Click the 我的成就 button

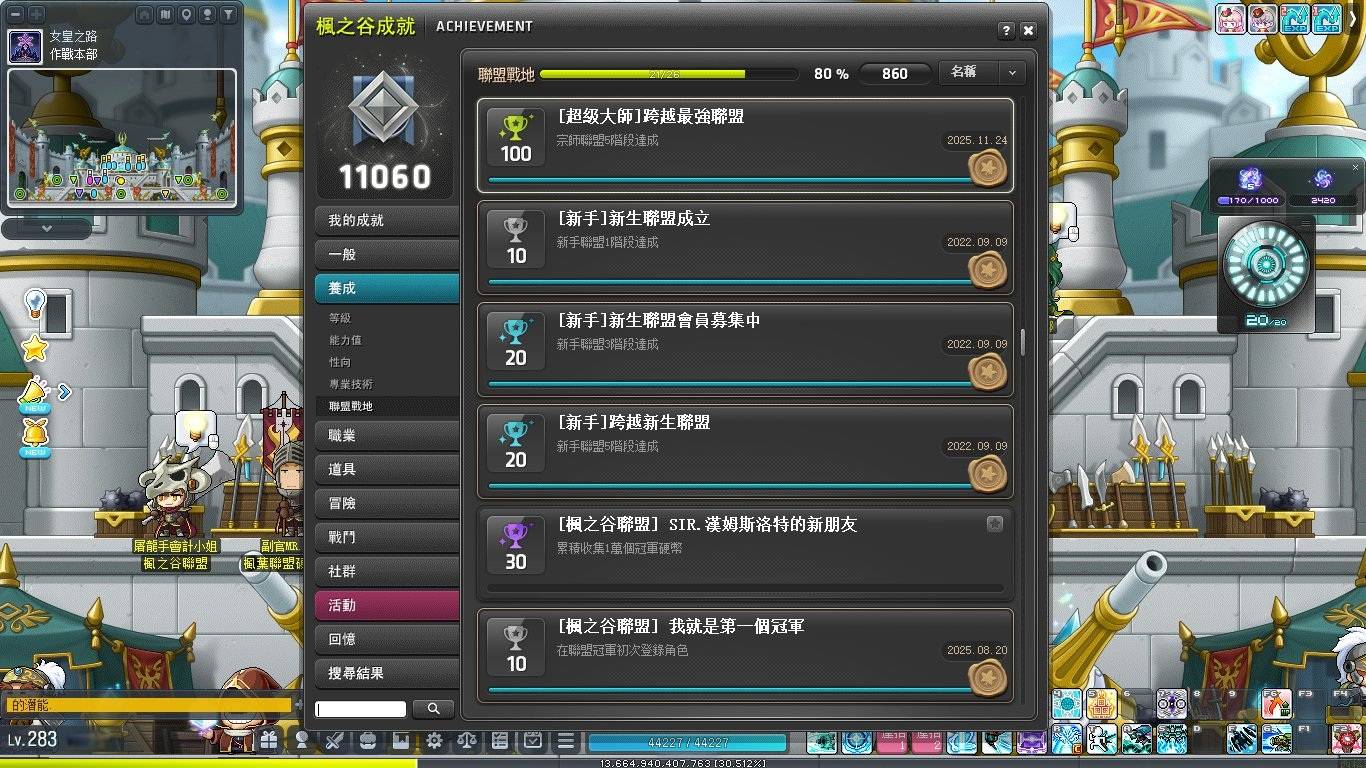pos(386,220)
